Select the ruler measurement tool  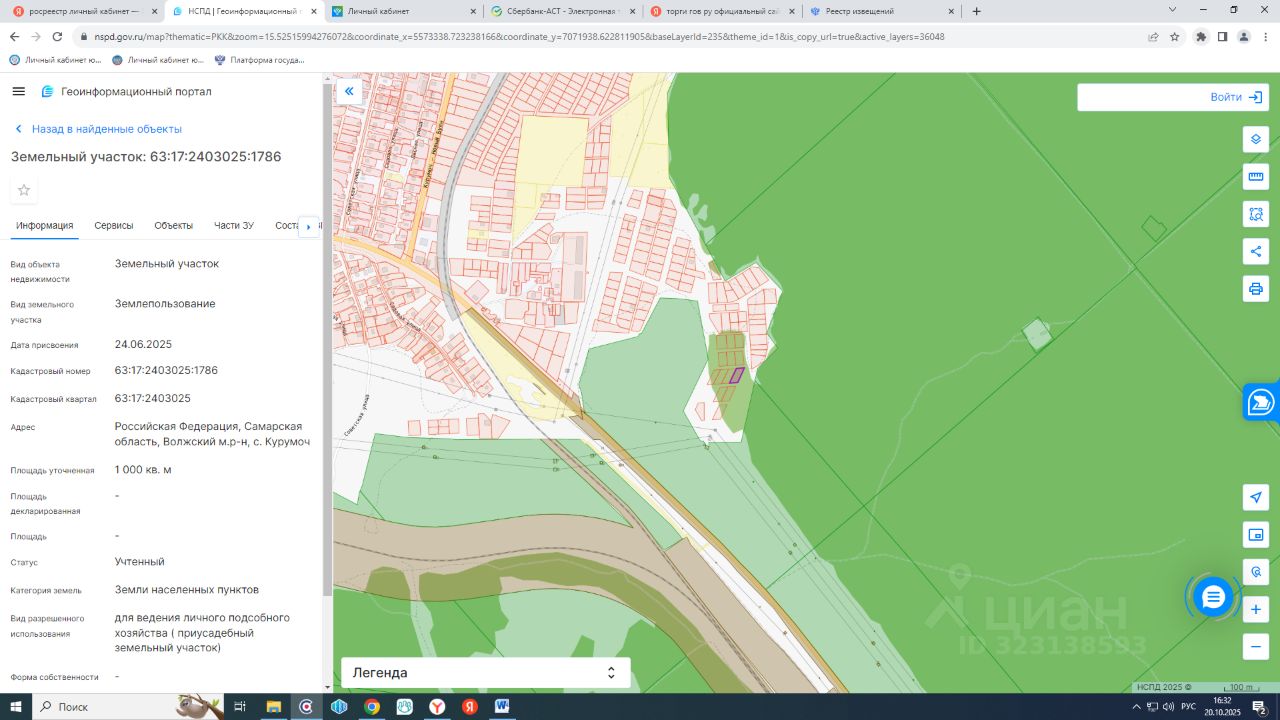[x=1256, y=177]
